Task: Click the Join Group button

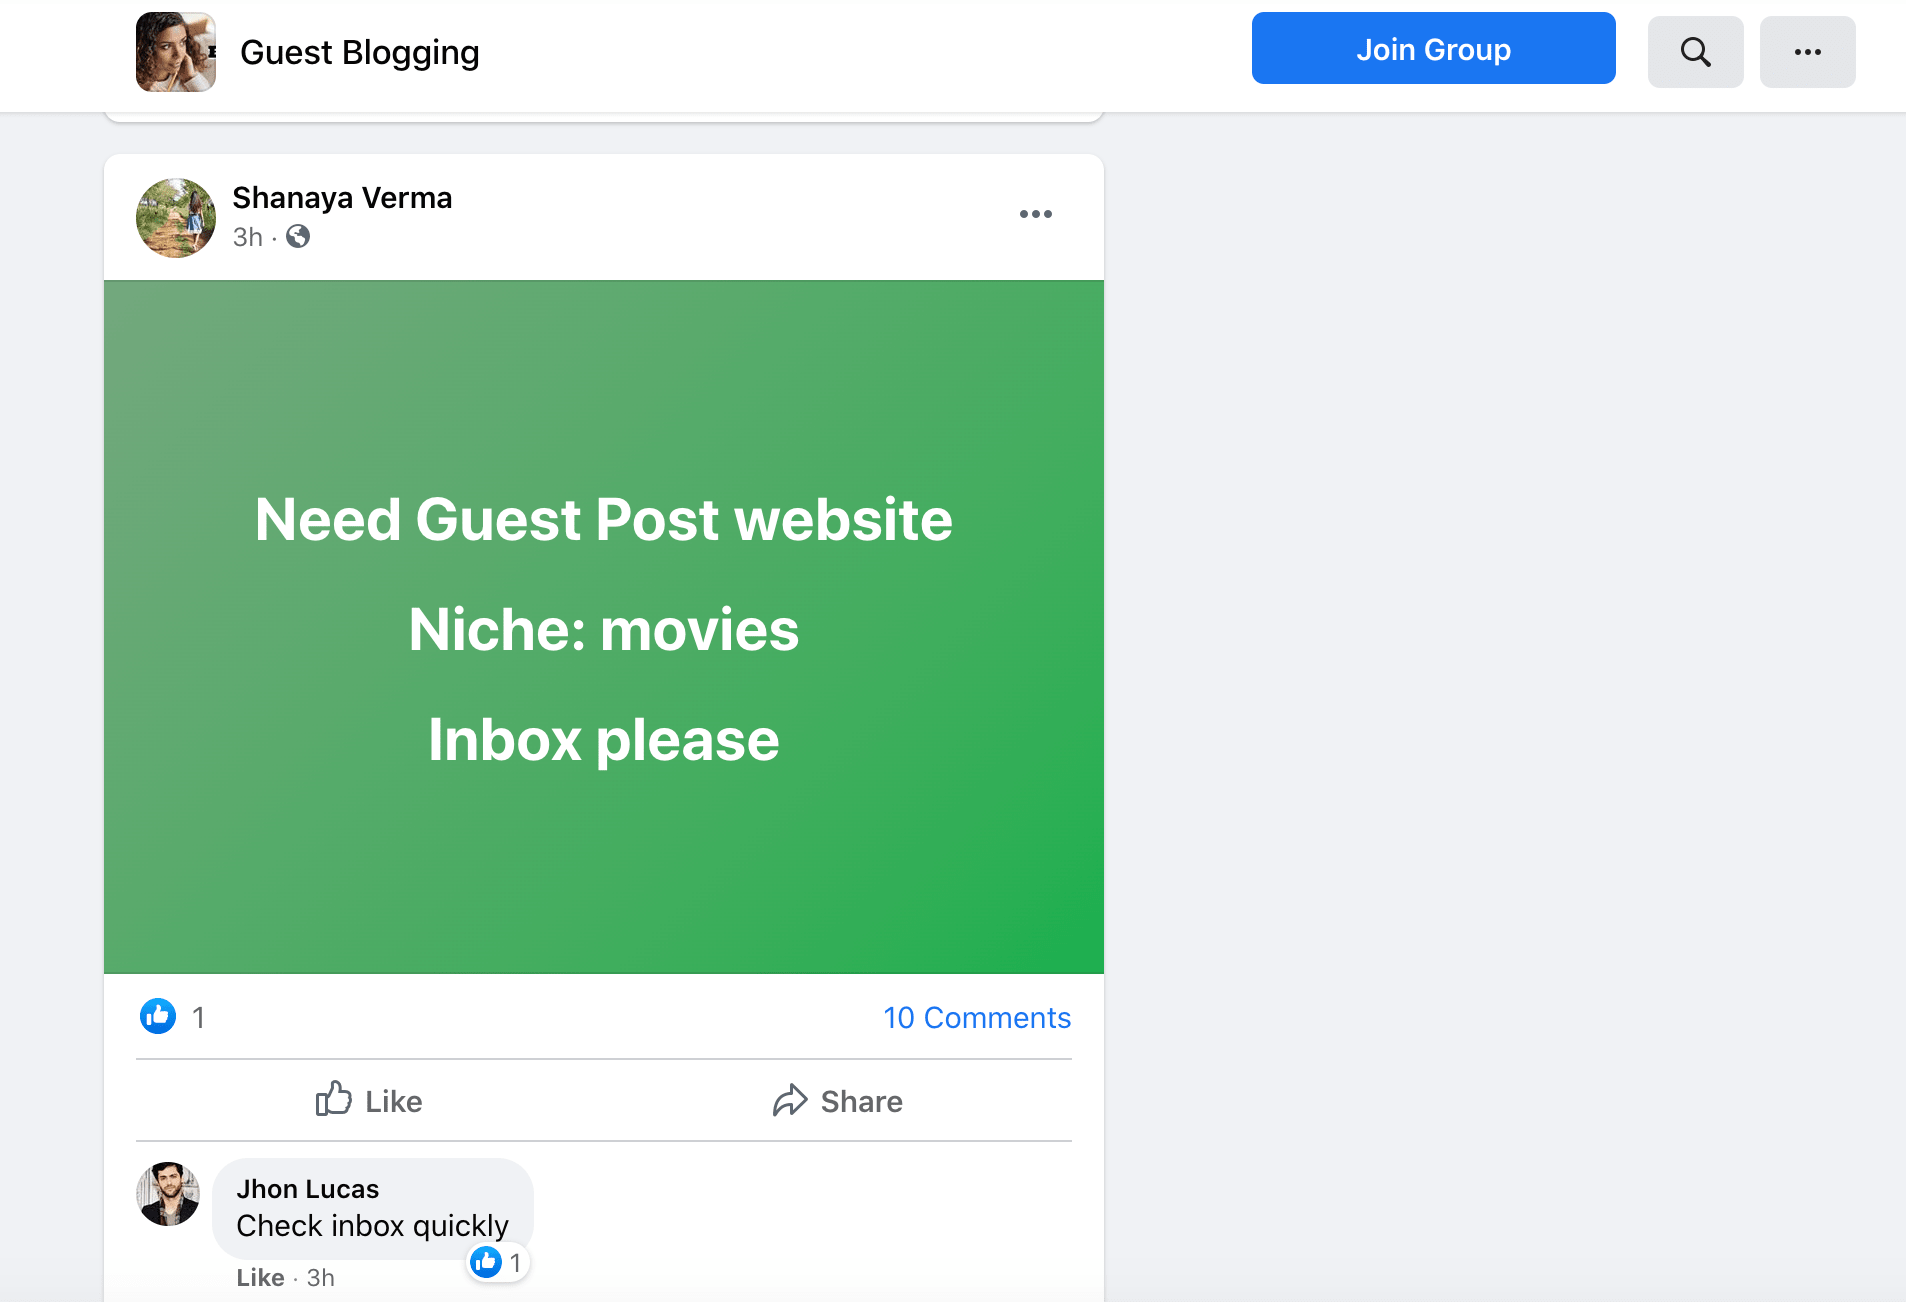Action: pyautogui.click(x=1433, y=48)
